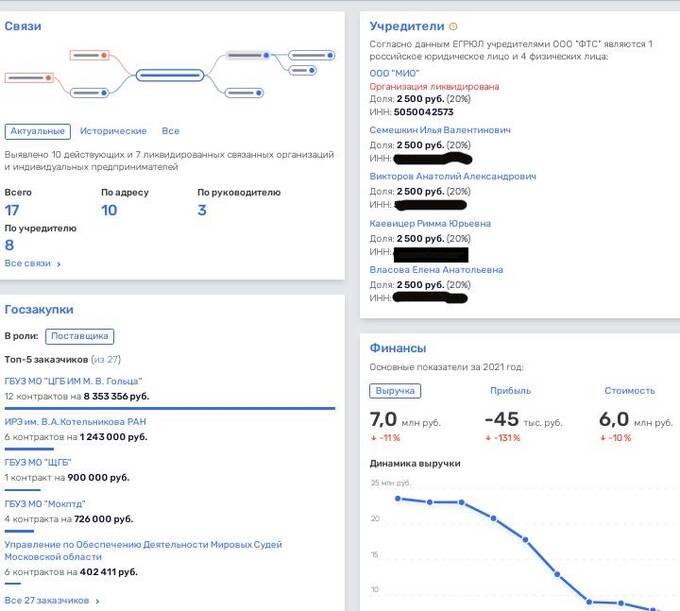The width and height of the screenshot is (680, 611).
Task: Select the Все connections tab
Action: pyautogui.click(x=170, y=131)
